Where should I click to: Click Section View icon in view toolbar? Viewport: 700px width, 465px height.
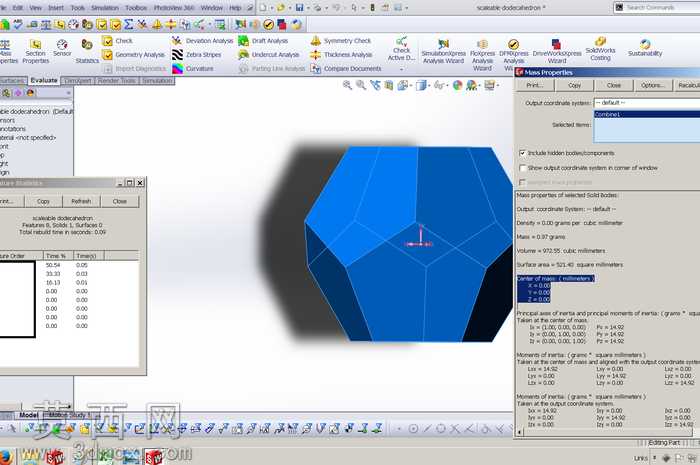[389, 85]
